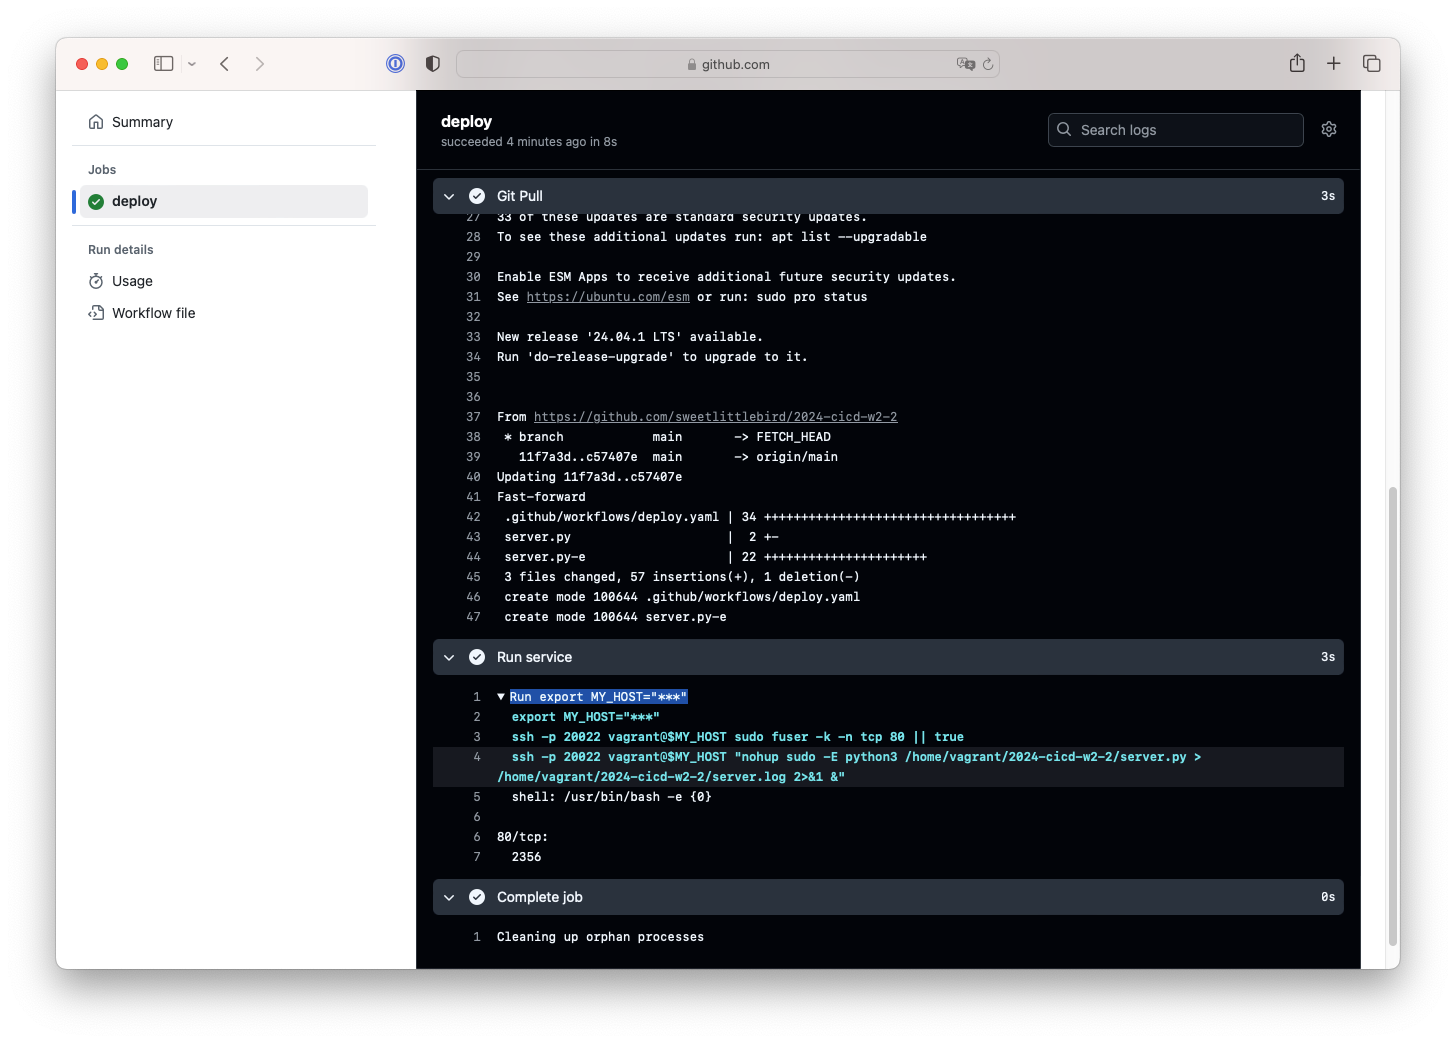Click the github.com address bar
1456x1043 pixels.
point(728,64)
